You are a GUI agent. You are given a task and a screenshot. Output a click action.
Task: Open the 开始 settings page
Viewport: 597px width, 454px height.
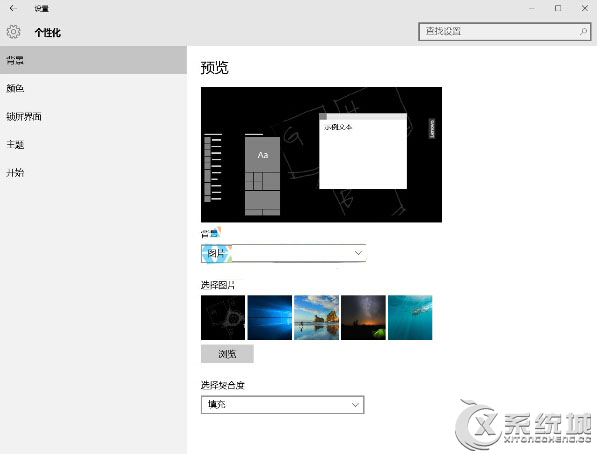point(93,173)
